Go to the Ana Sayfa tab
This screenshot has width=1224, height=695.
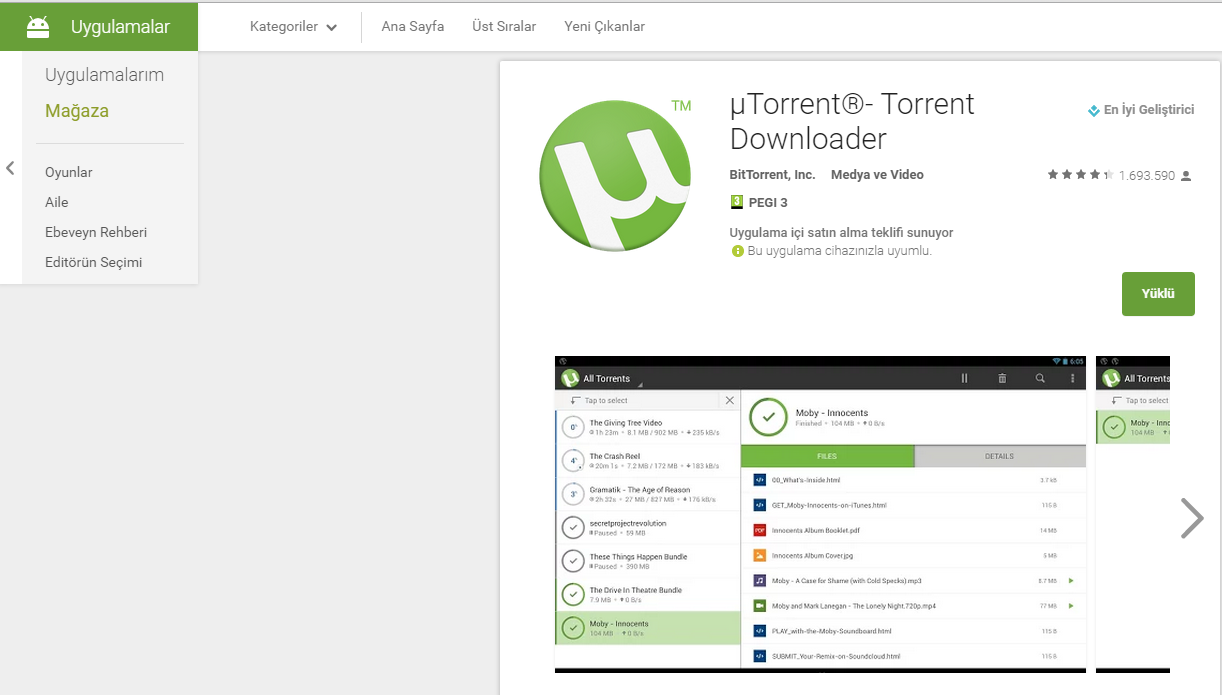click(x=413, y=27)
